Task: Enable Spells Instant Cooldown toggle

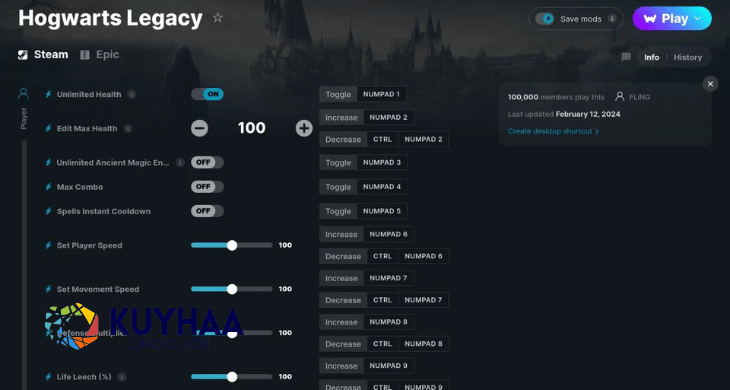Action: 207,211
